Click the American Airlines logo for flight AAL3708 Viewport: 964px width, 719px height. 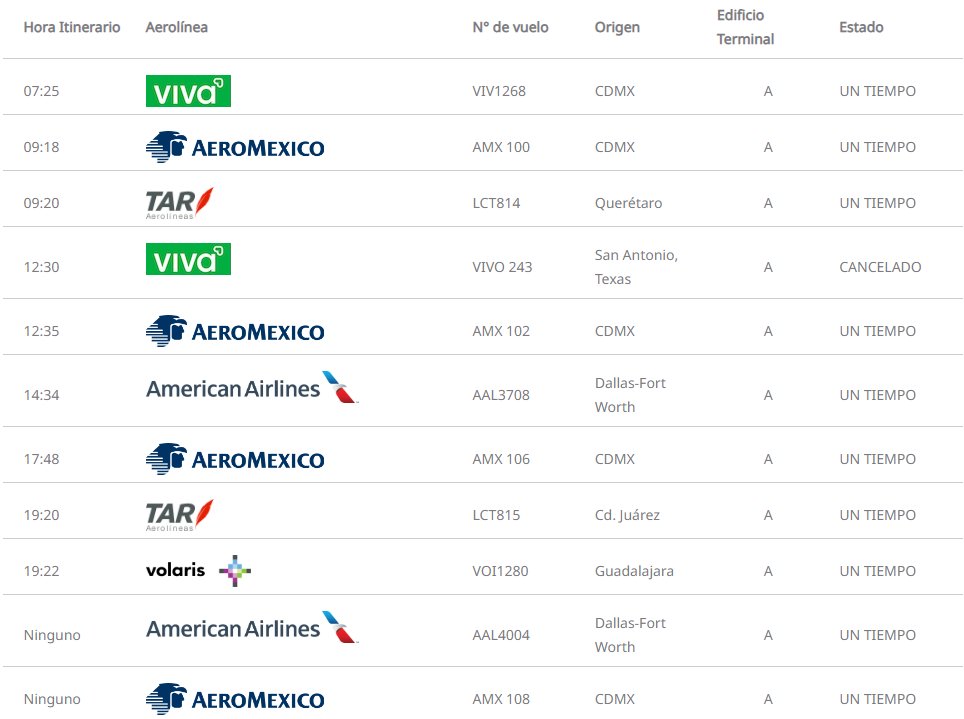[x=251, y=387]
